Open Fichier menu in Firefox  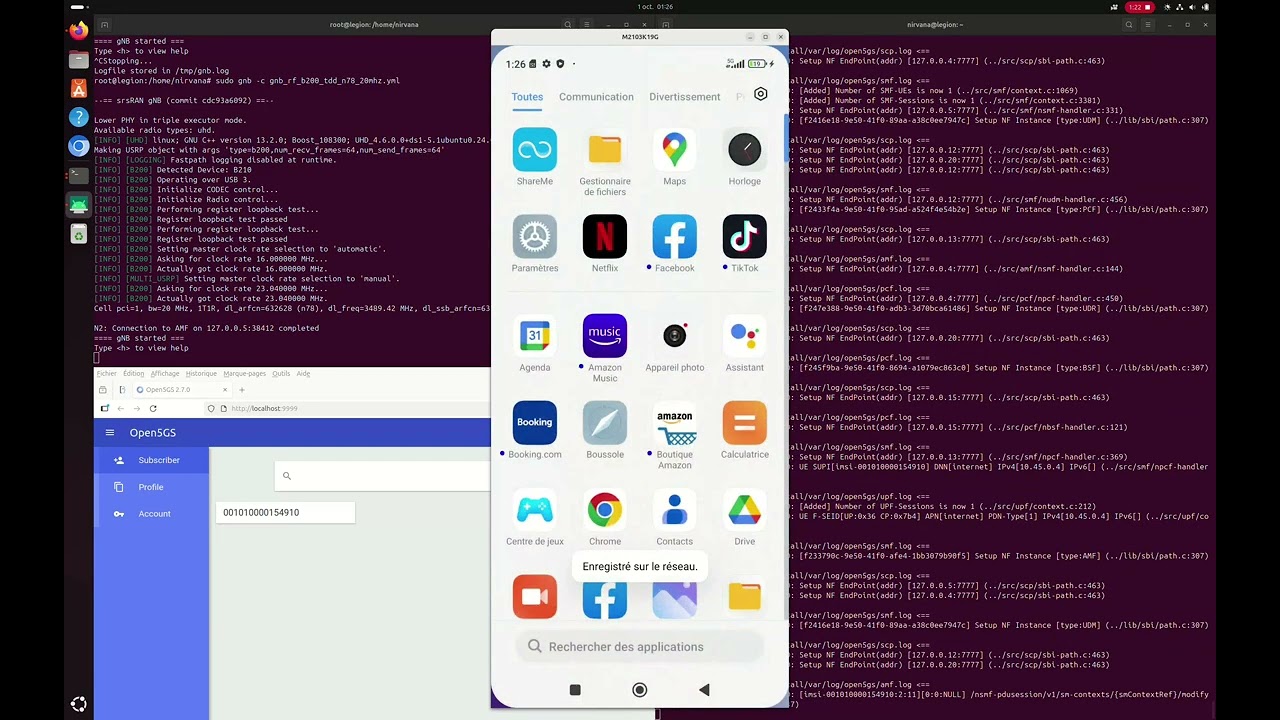coord(106,374)
